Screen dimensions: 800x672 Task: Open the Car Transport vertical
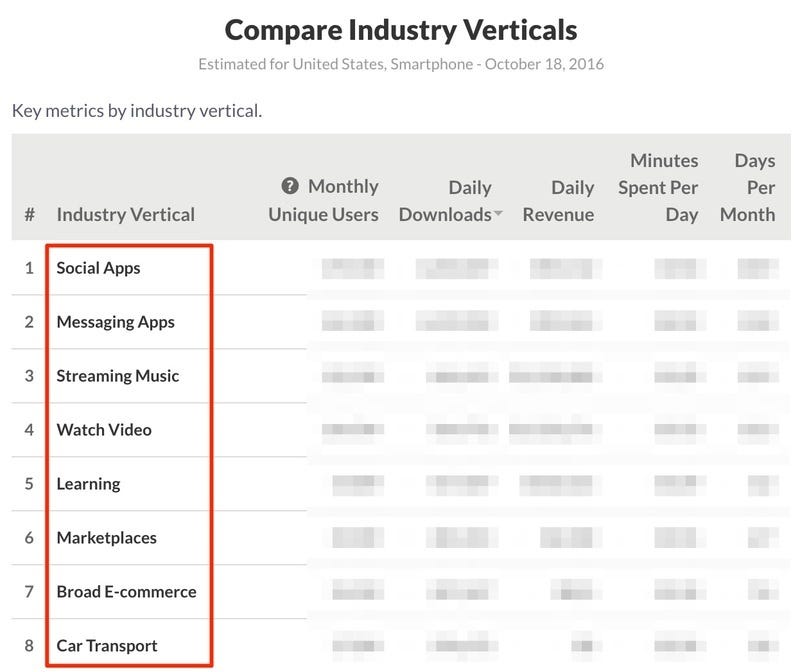pos(106,646)
